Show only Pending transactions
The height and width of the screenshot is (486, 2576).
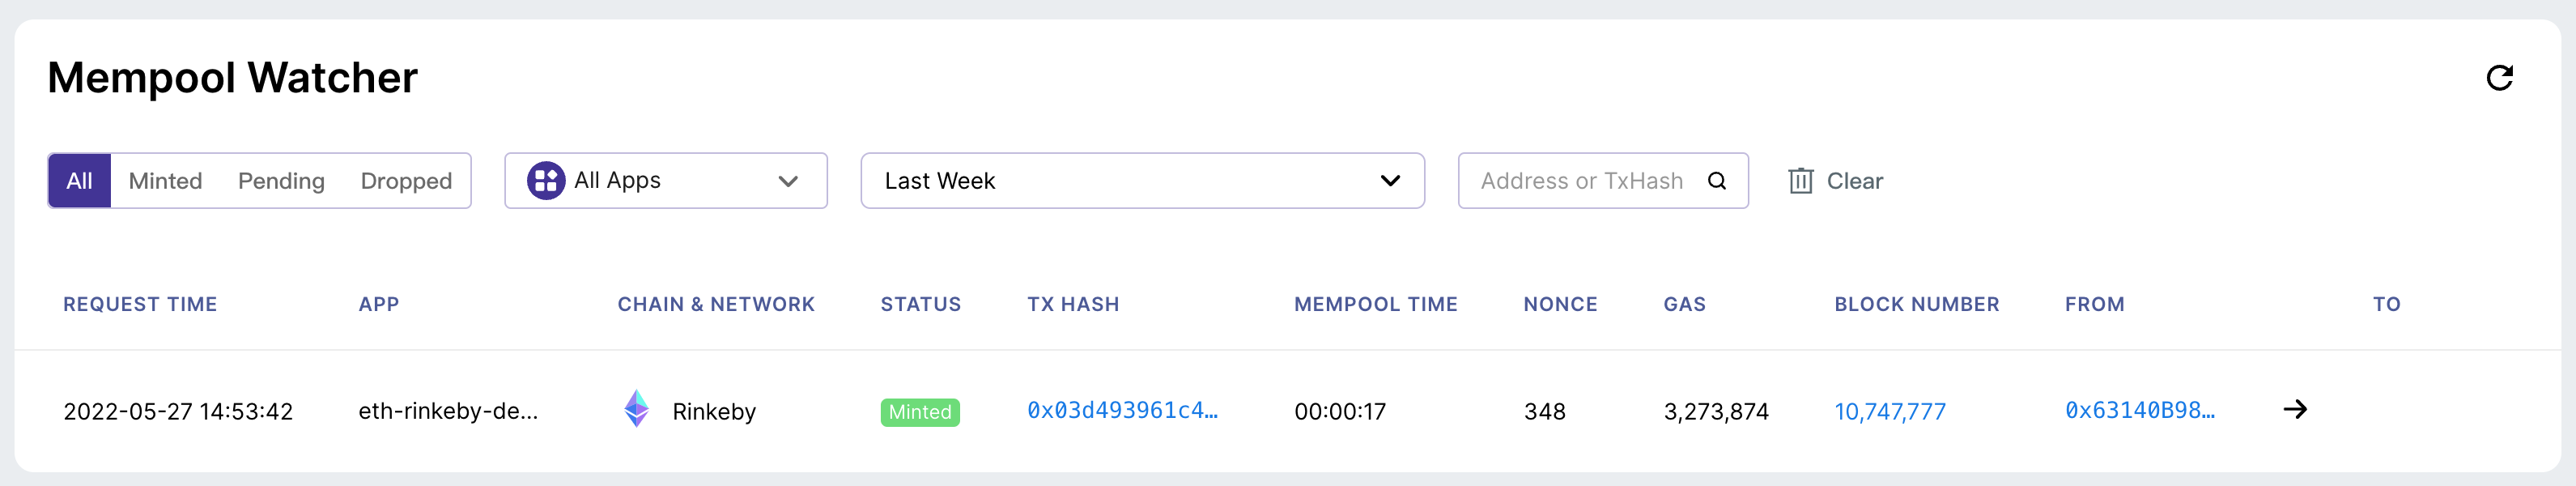pos(281,181)
